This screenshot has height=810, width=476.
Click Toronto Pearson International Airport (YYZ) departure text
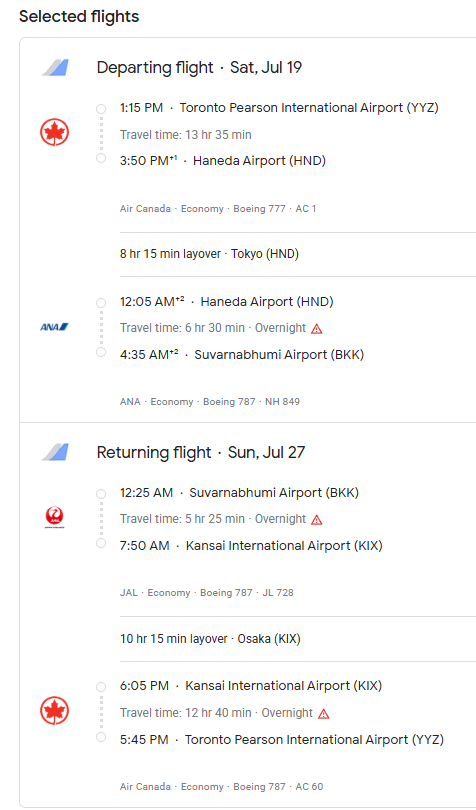309,108
